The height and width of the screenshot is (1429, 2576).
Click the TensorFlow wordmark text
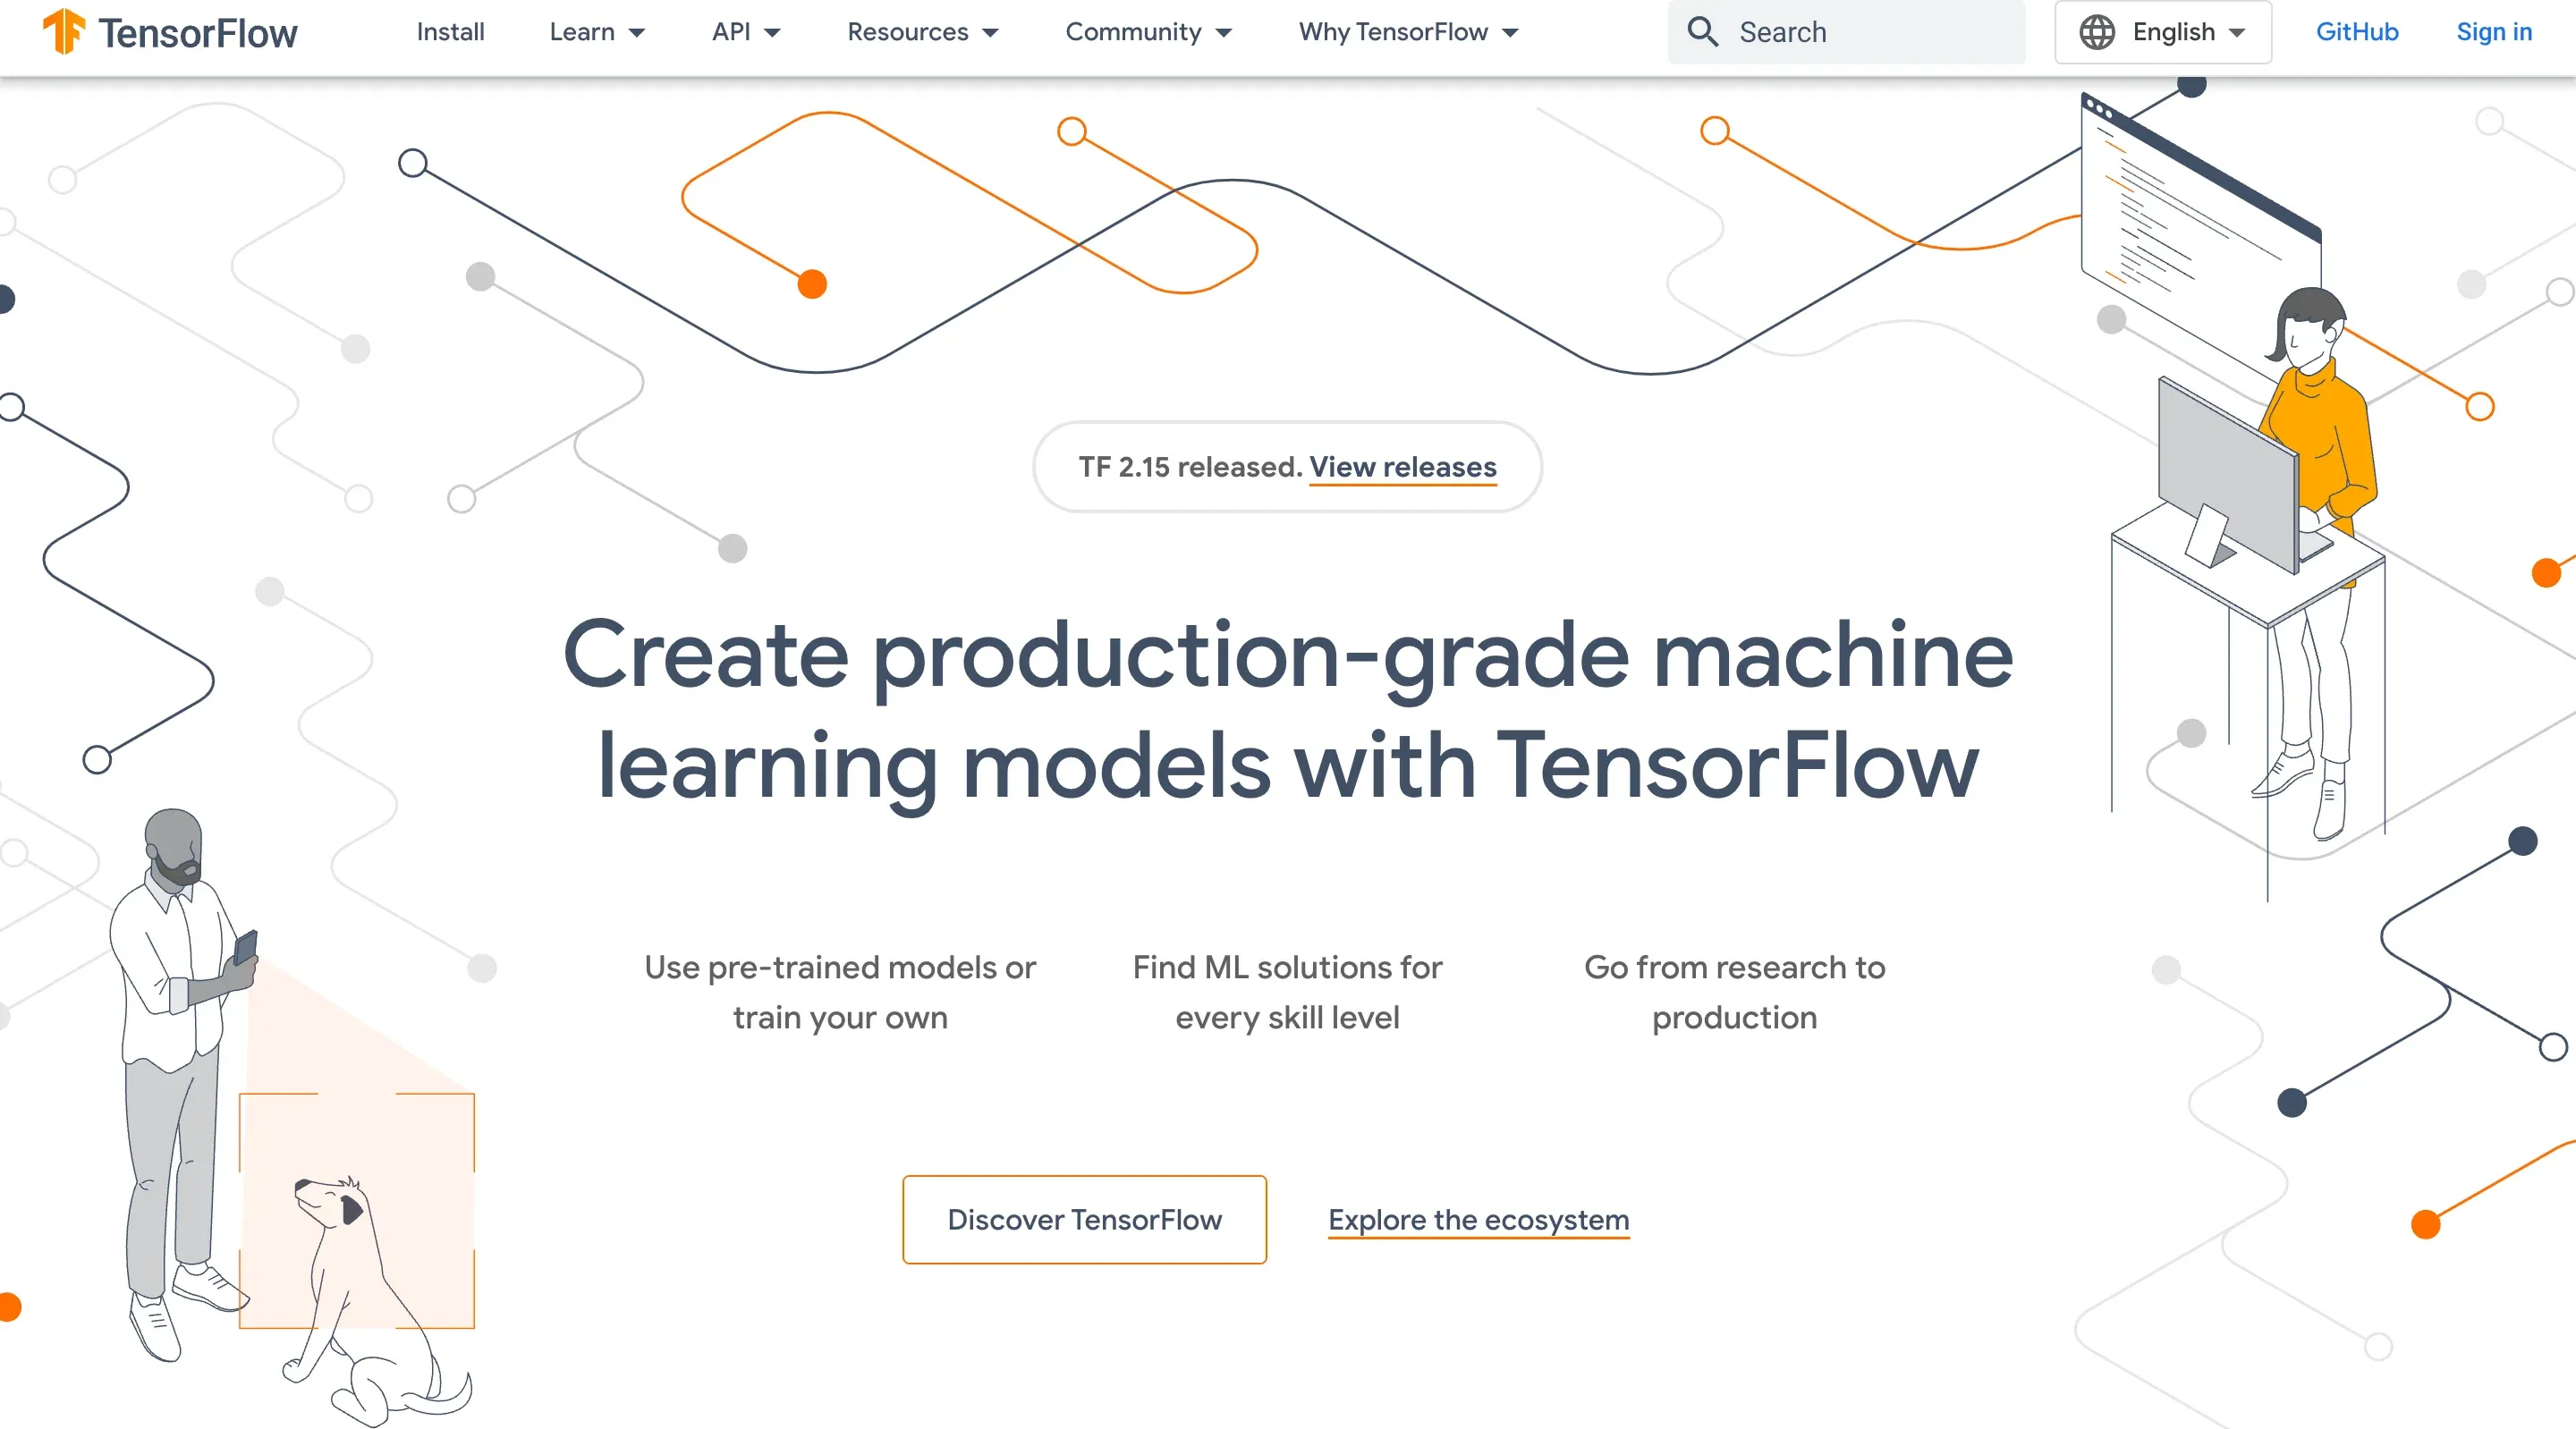[x=197, y=33]
